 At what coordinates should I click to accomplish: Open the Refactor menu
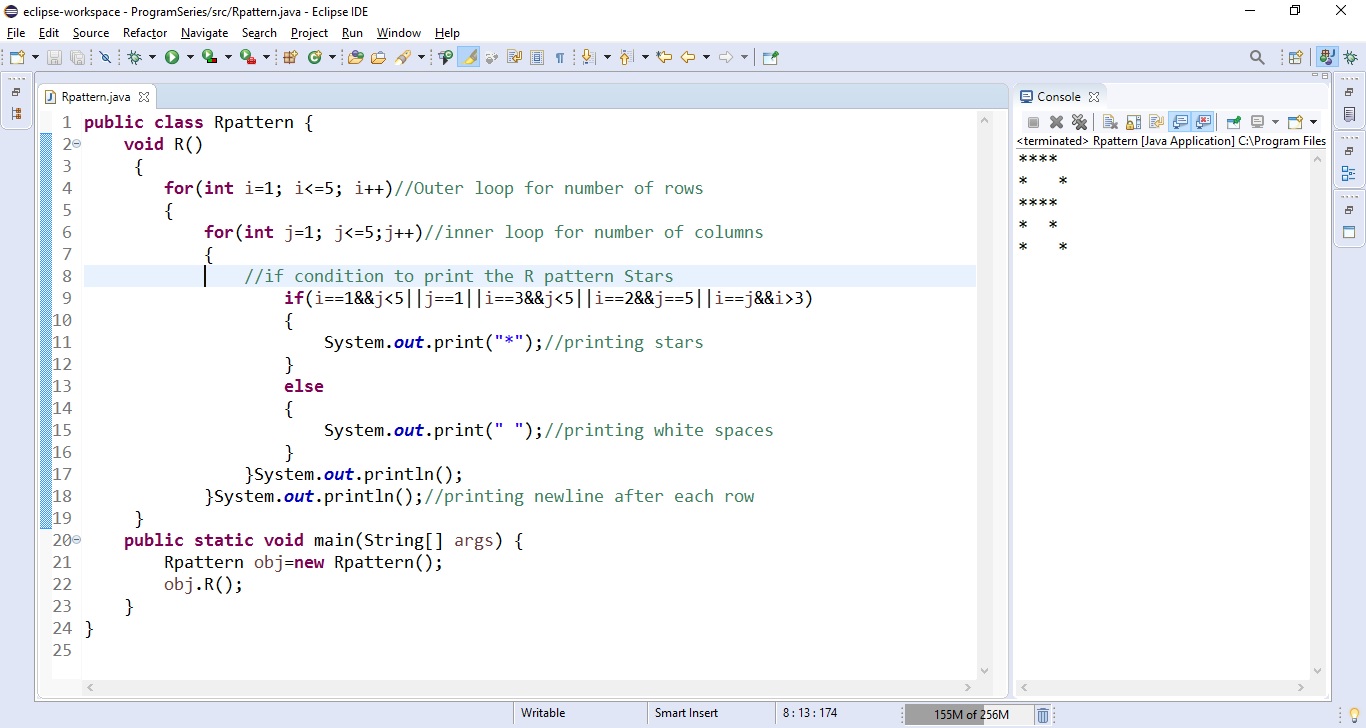click(144, 33)
